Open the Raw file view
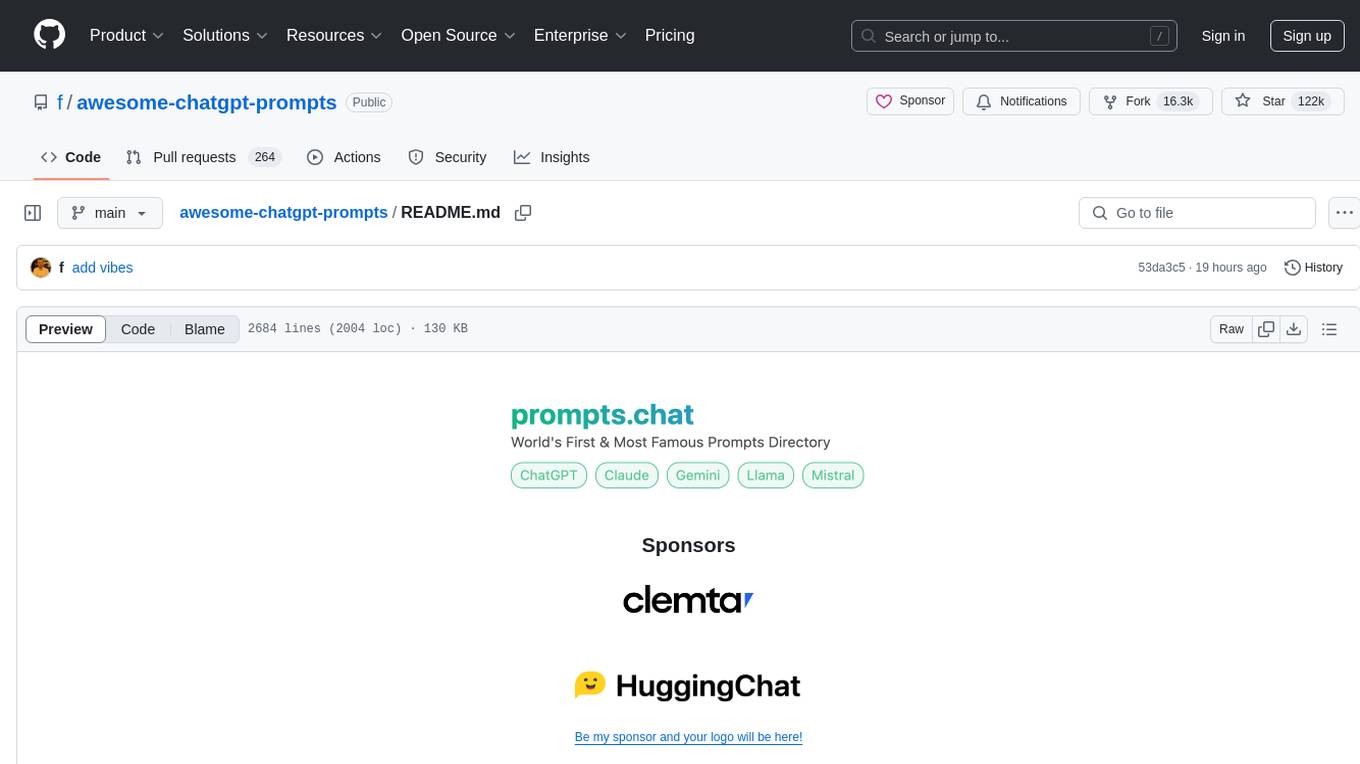 tap(1231, 329)
